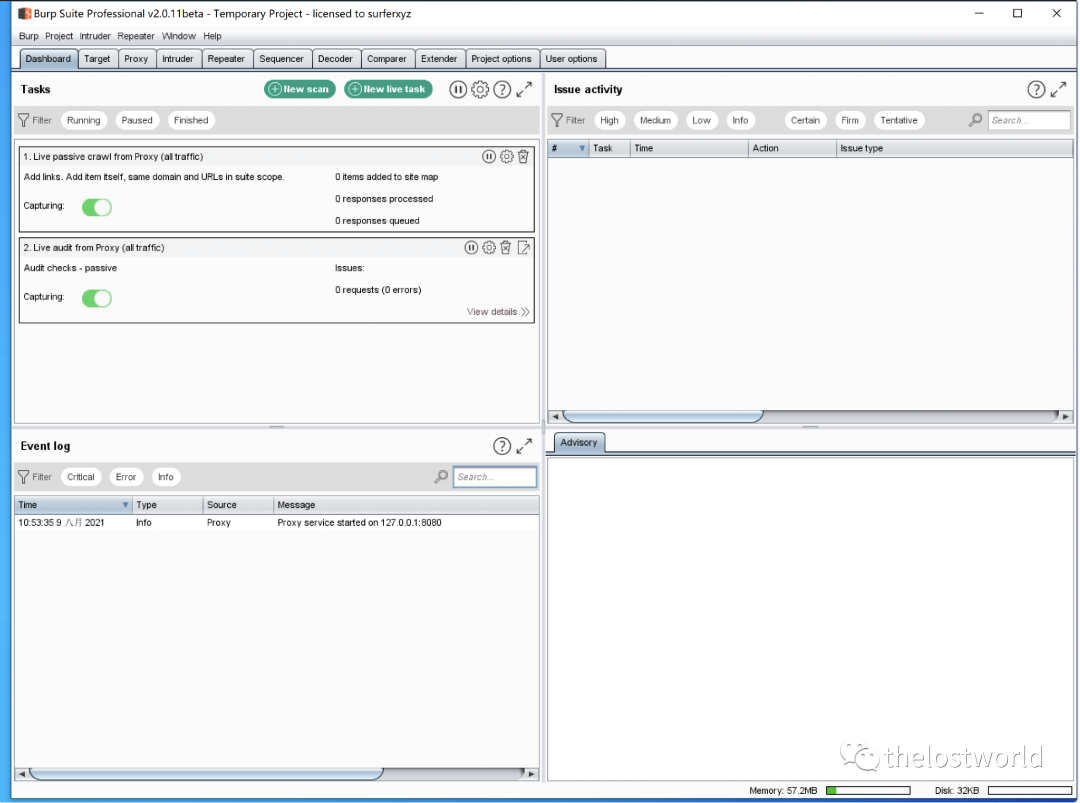Pause the Live passive crawl task

[x=488, y=156]
